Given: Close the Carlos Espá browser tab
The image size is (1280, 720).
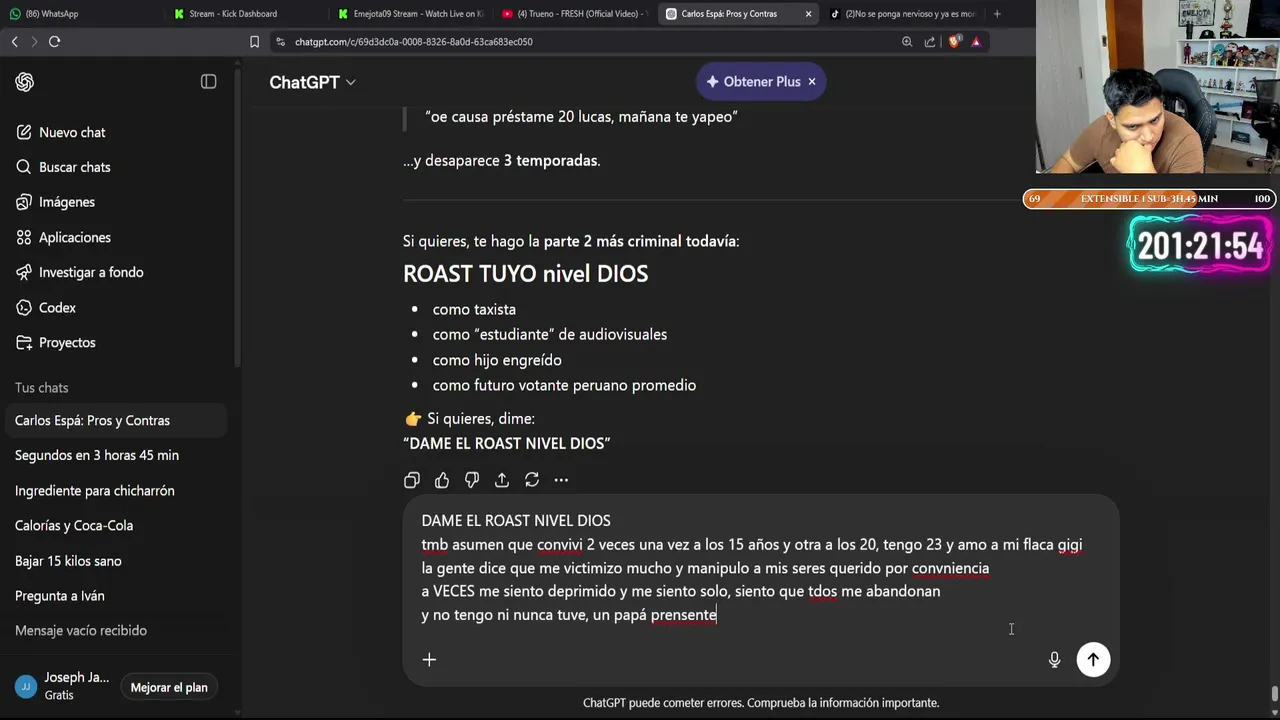Looking at the screenshot, I should pos(808,14).
